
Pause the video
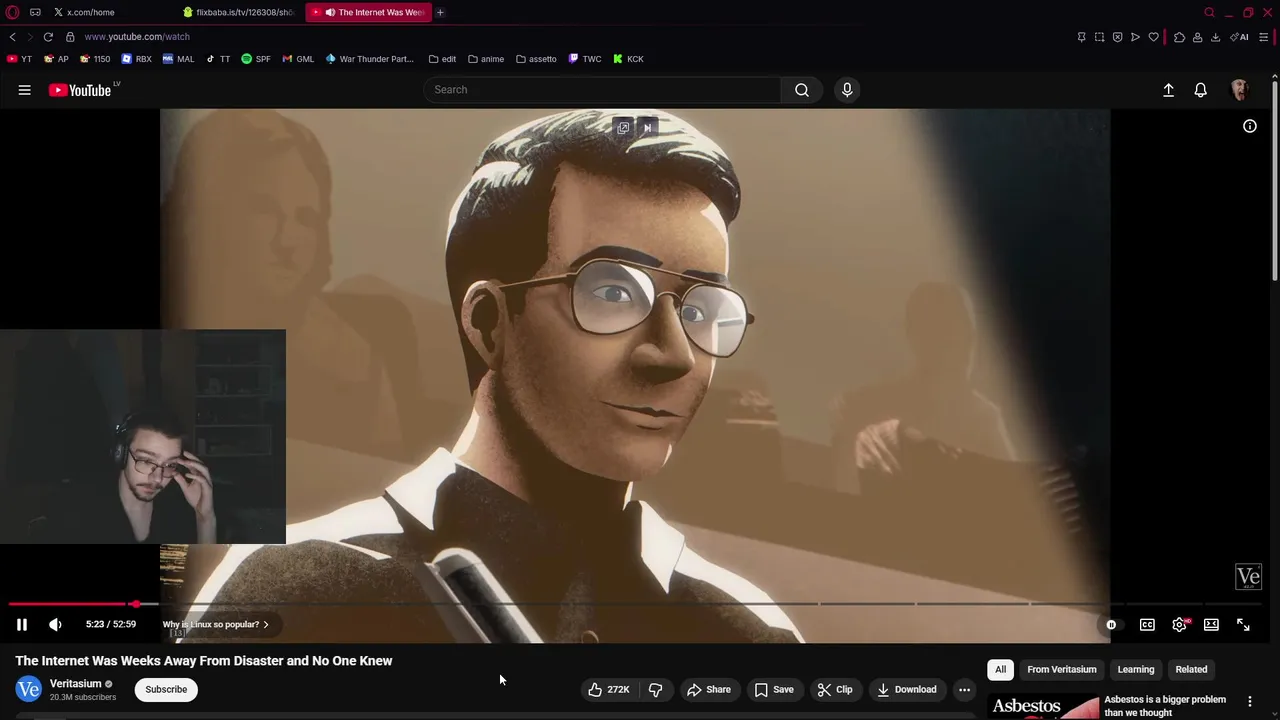(x=21, y=625)
